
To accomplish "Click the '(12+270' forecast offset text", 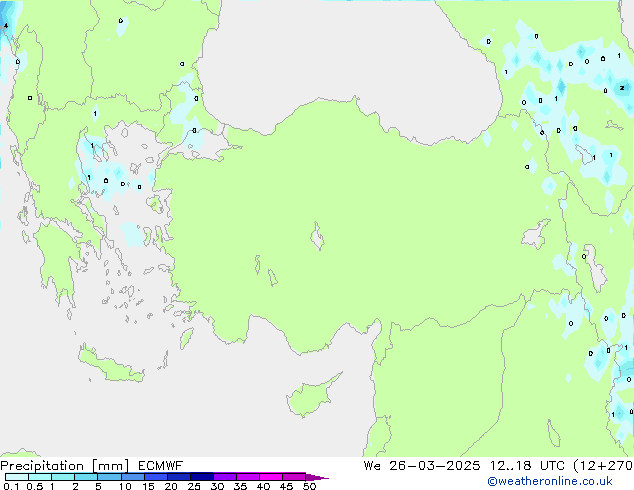I will tap(603, 465).
